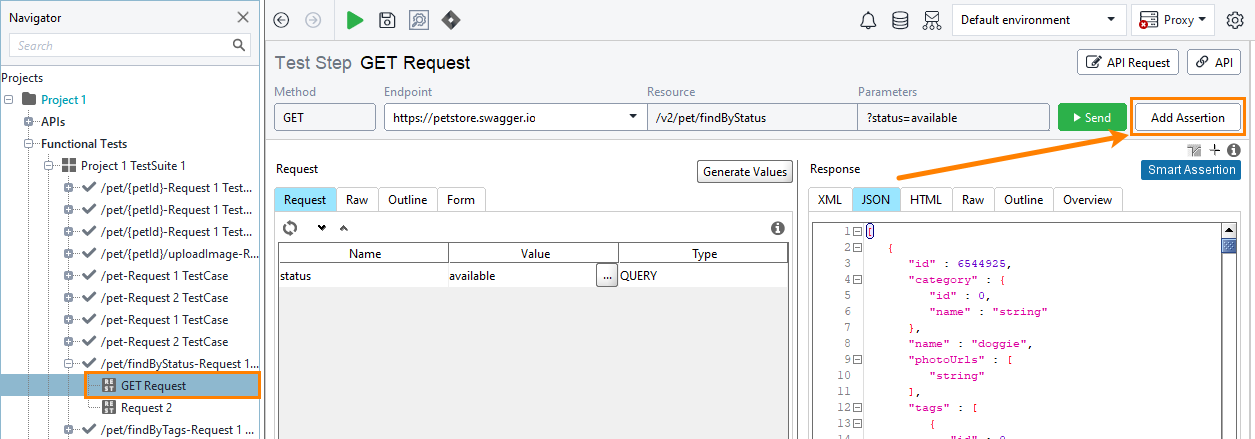Viewport: 1255px width, 439px height.
Task: Click the magnifier icon in Navigator search
Action: click(x=239, y=45)
